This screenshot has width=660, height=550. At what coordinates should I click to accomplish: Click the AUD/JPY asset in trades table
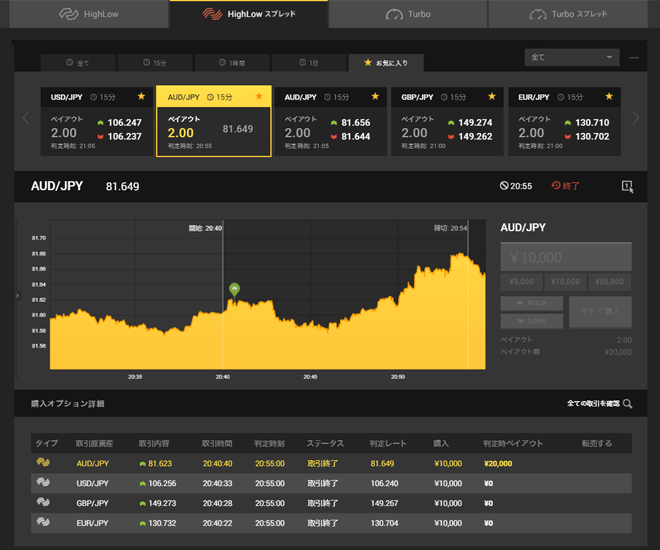(x=93, y=463)
